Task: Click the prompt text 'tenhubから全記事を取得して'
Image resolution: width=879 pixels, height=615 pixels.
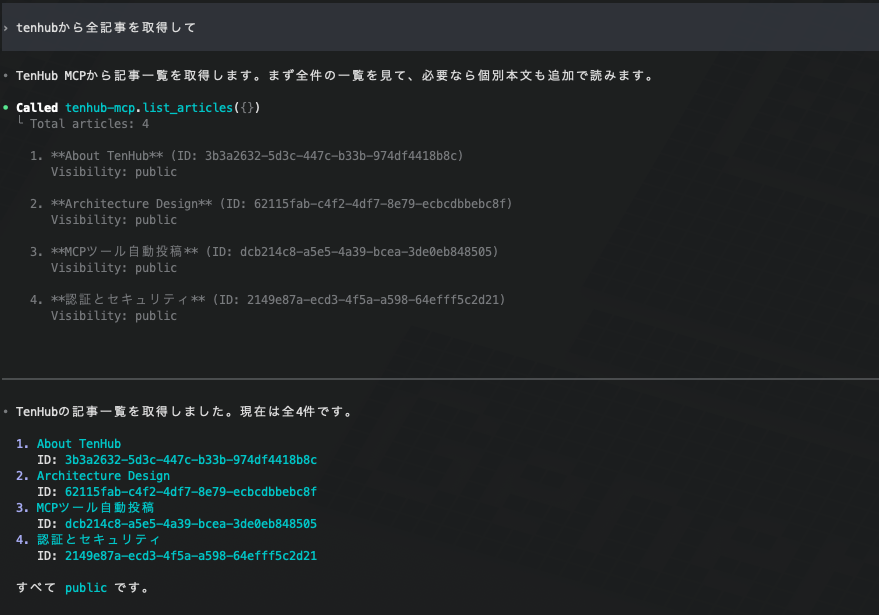Action: pyautogui.click(x=106, y=27)
